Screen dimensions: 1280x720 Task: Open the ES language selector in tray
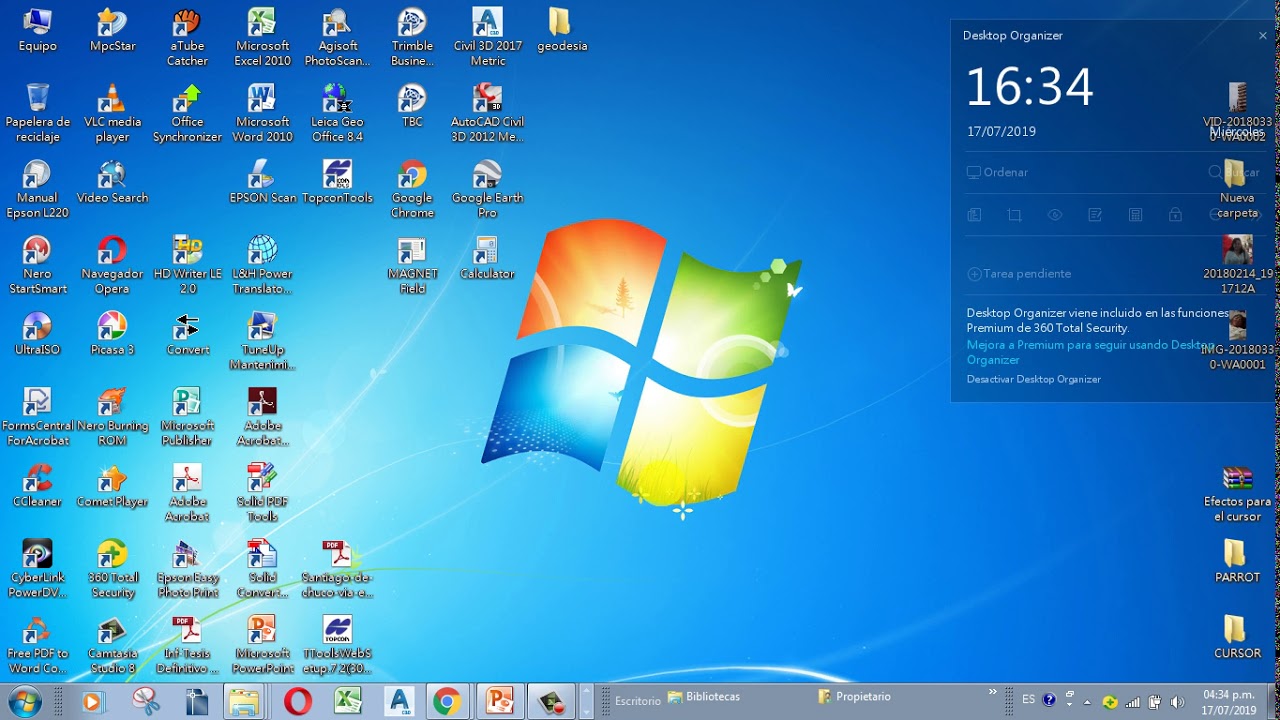(x=1028, y=700)
